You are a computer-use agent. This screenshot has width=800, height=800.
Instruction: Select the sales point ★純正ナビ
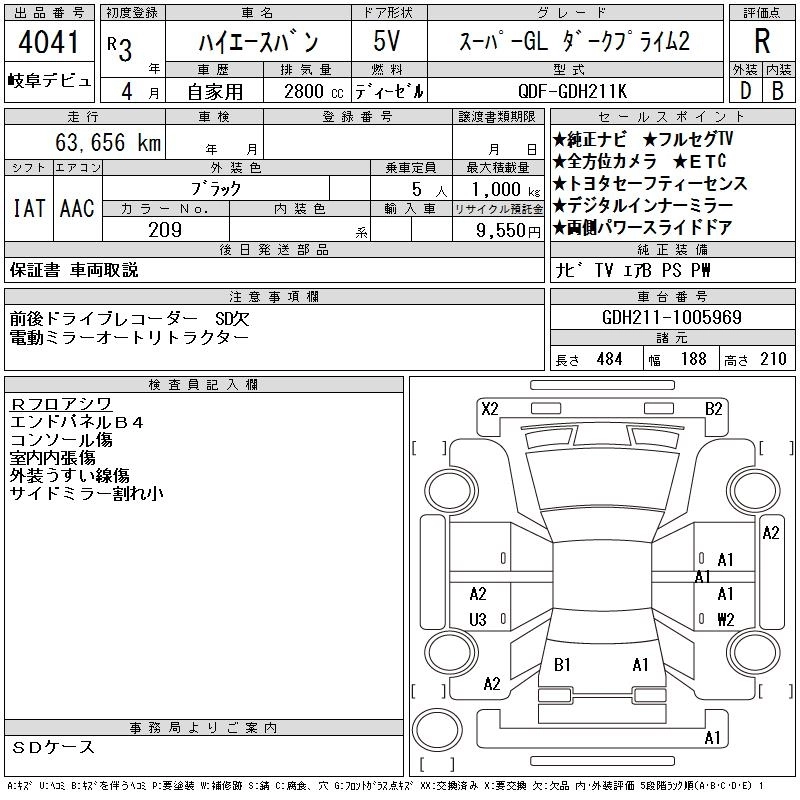coord(590,139)
